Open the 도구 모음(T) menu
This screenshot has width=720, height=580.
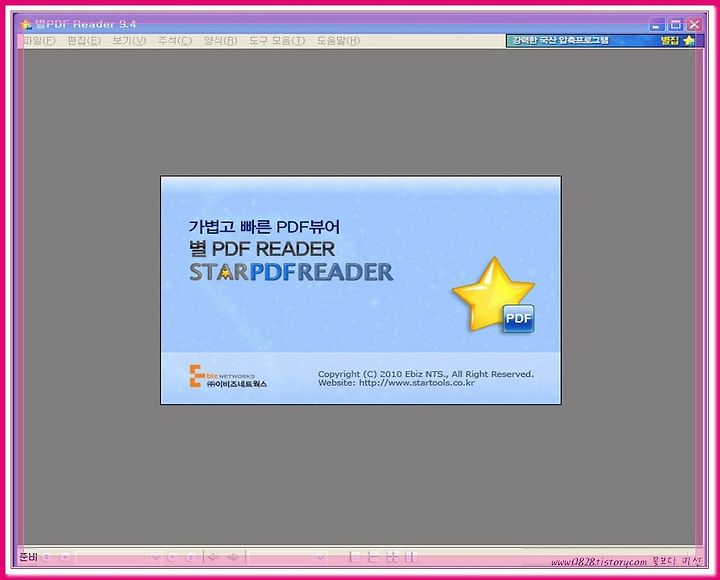(277, 41)
